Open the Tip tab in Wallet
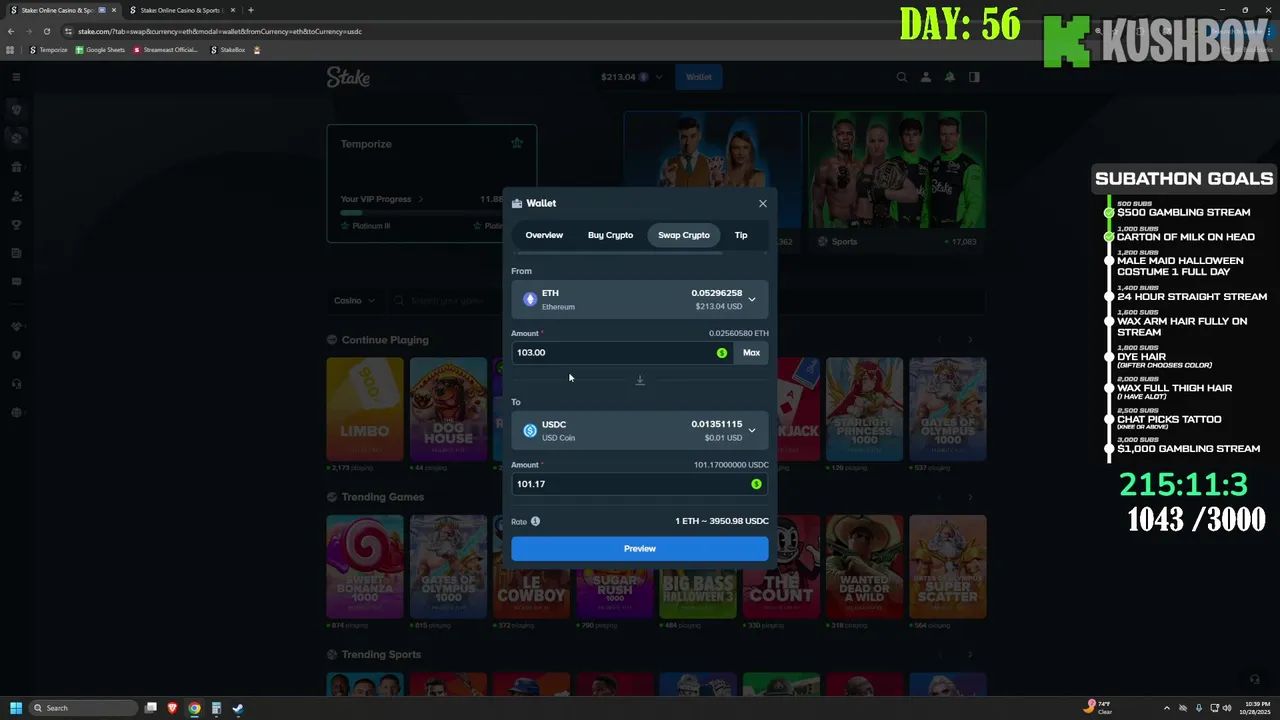Viewport: 1280px width, 720px height. pos(741,235)
